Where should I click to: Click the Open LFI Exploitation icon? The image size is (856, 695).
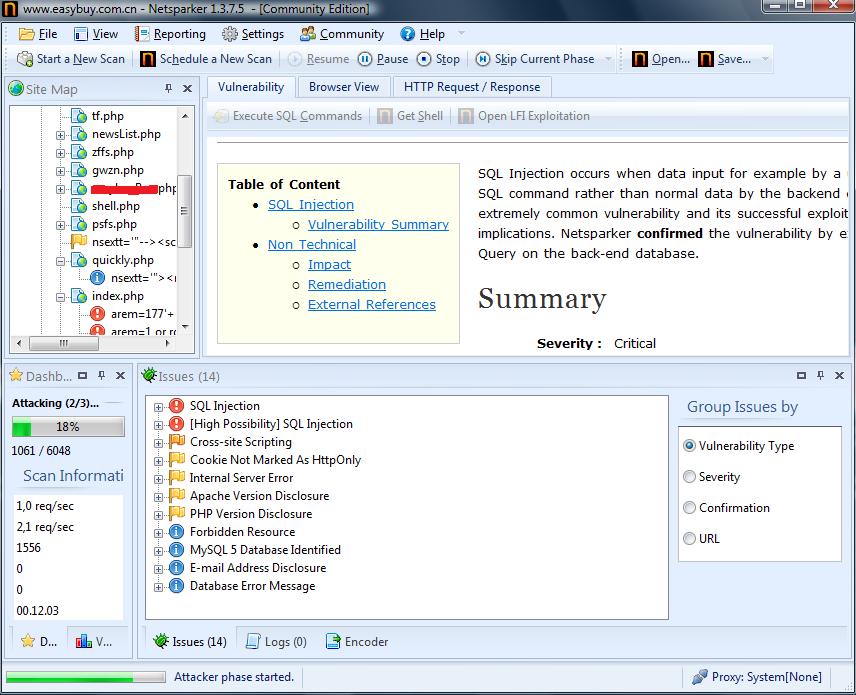[x=466, y=116]
